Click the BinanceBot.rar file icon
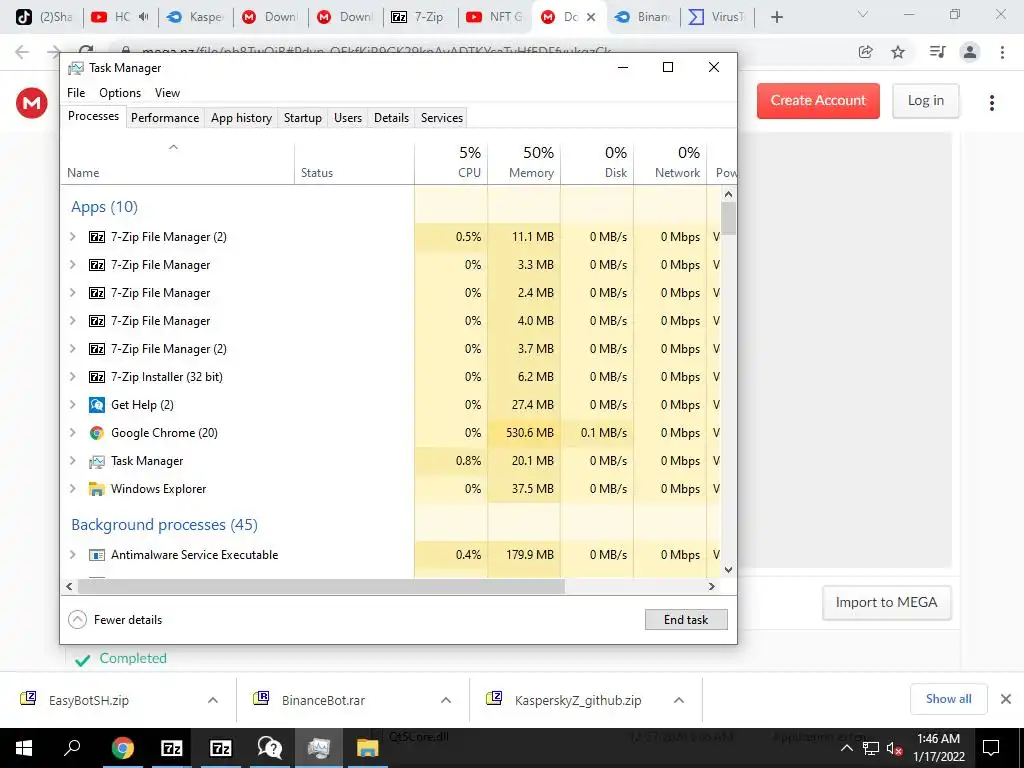 [261, 699]
